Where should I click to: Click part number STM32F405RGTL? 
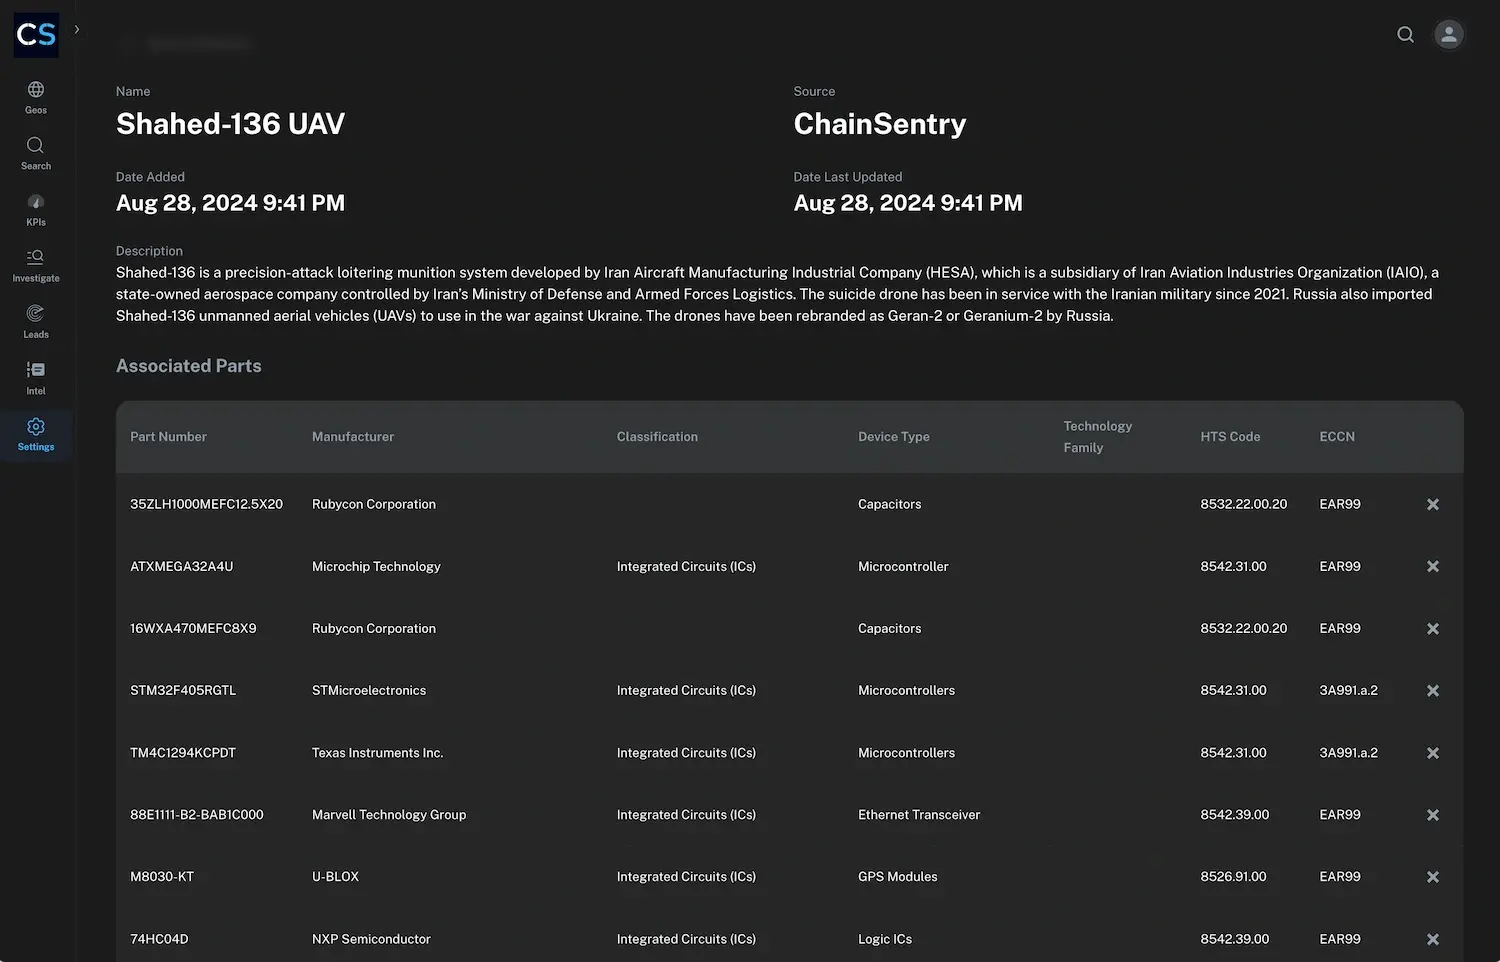pyautogui.click(x=183, y=690)
